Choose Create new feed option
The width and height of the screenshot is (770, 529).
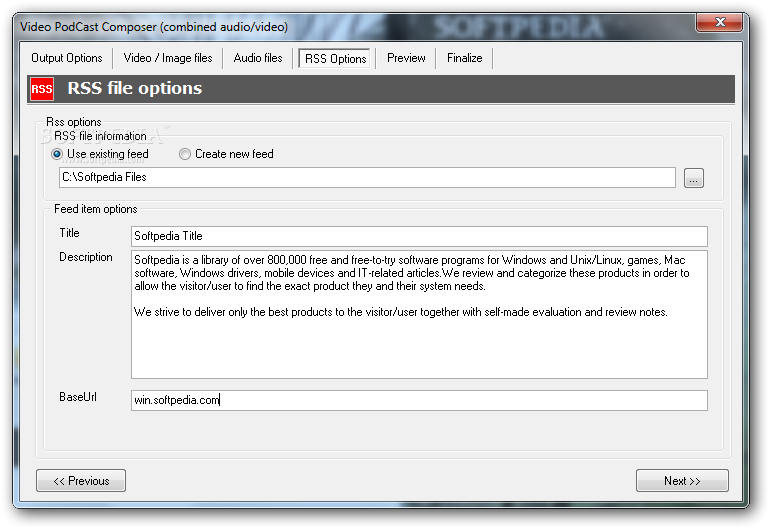pos(226,154)
